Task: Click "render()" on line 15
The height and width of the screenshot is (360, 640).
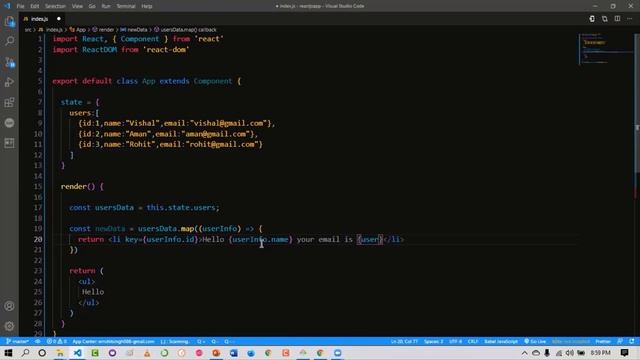Action: click(78, 187)
